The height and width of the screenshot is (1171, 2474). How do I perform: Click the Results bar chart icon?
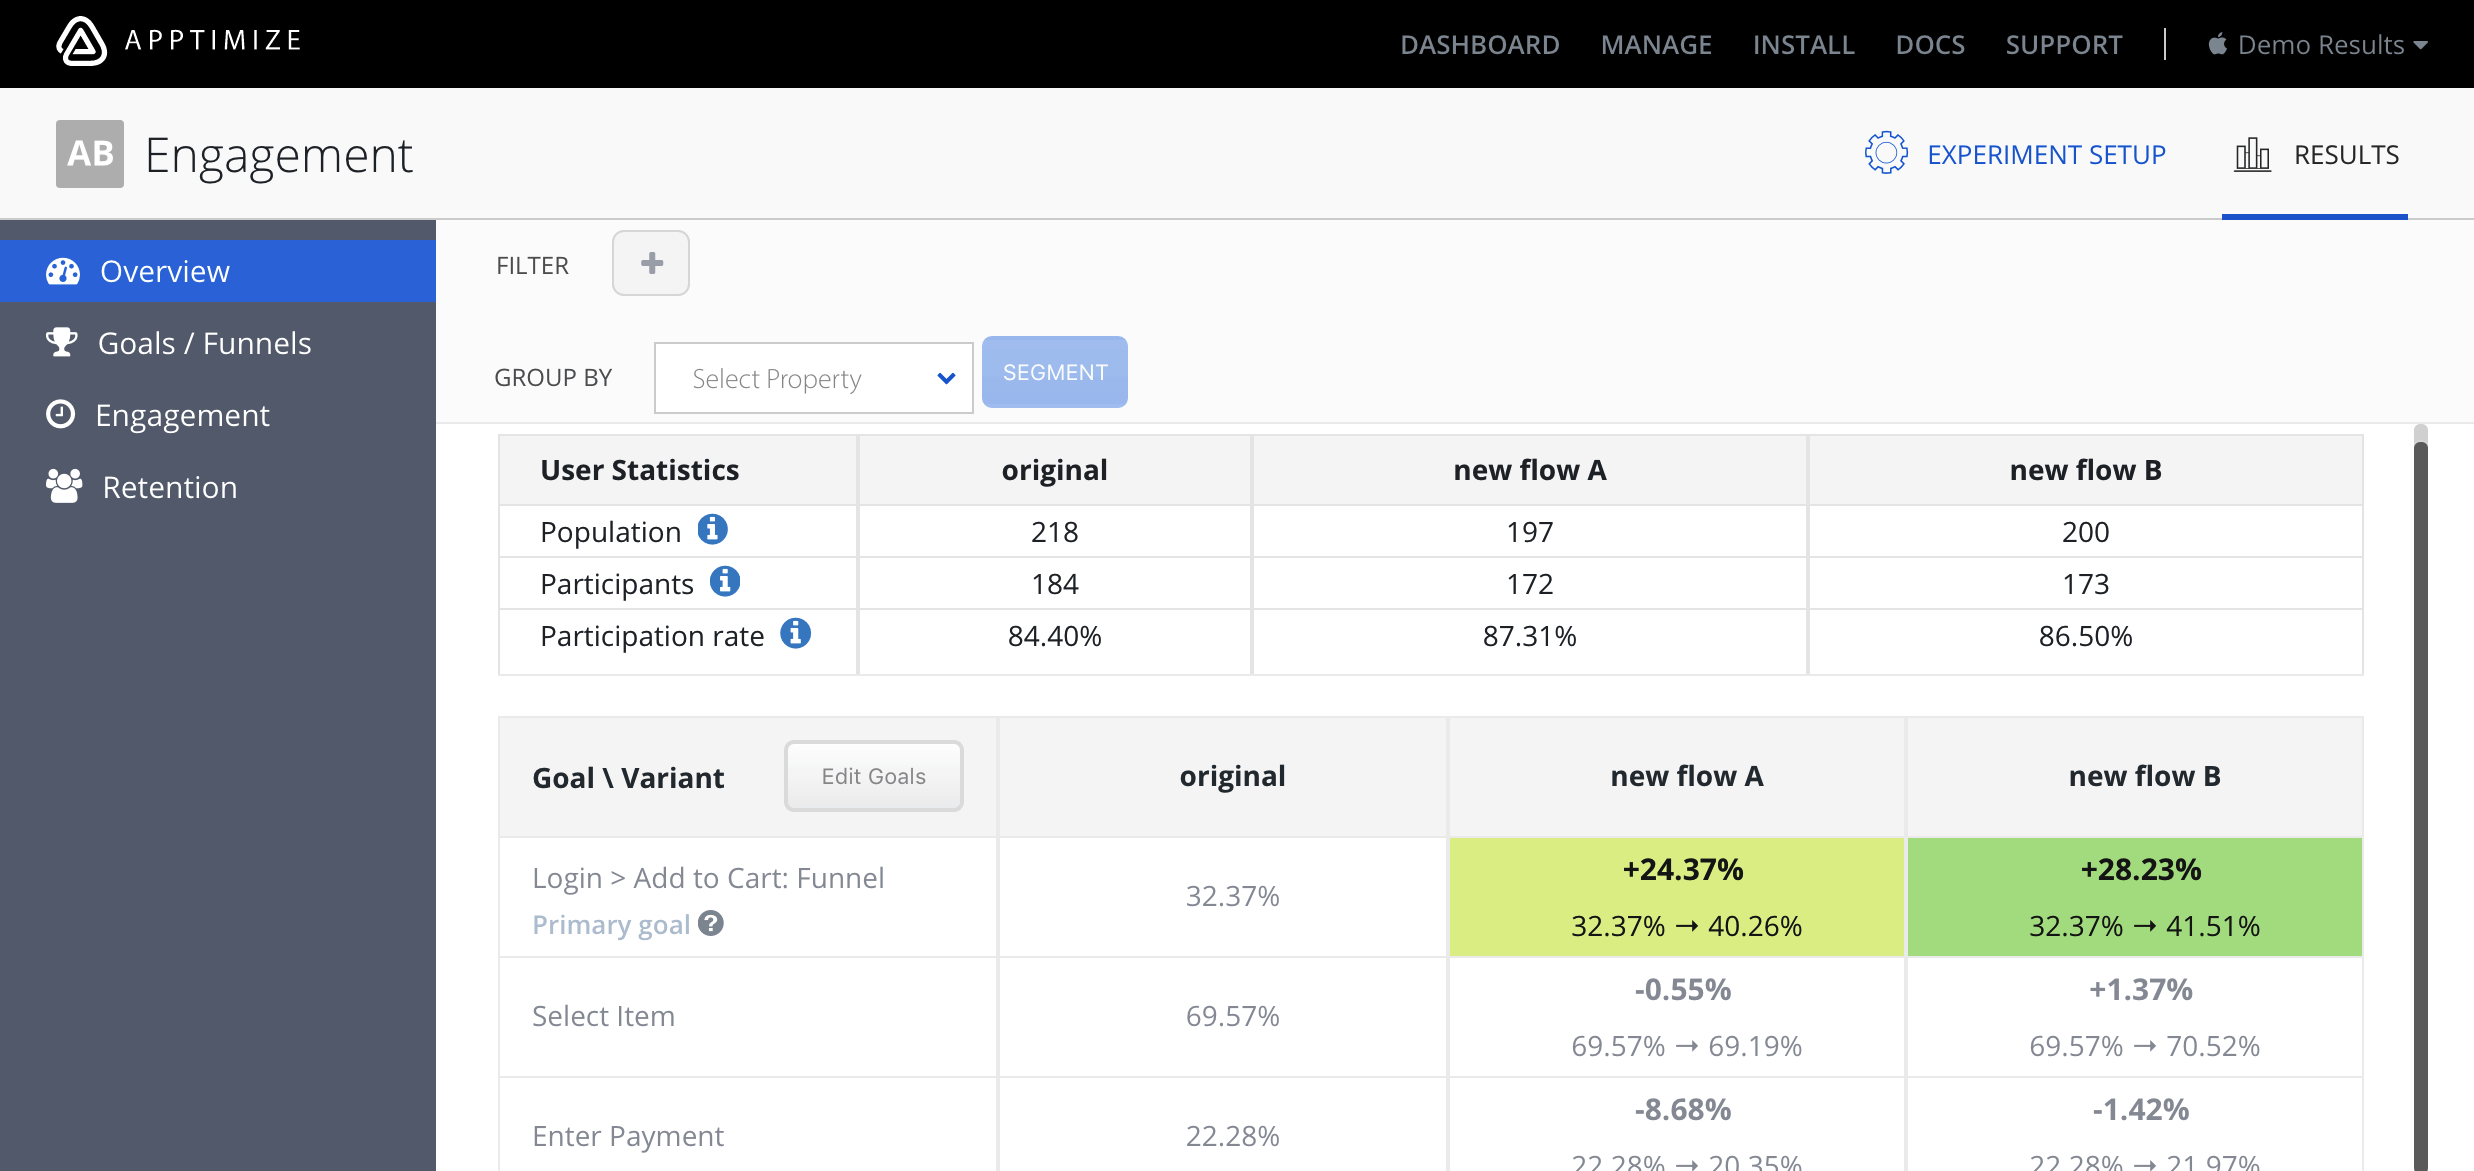coord(2252,154)
